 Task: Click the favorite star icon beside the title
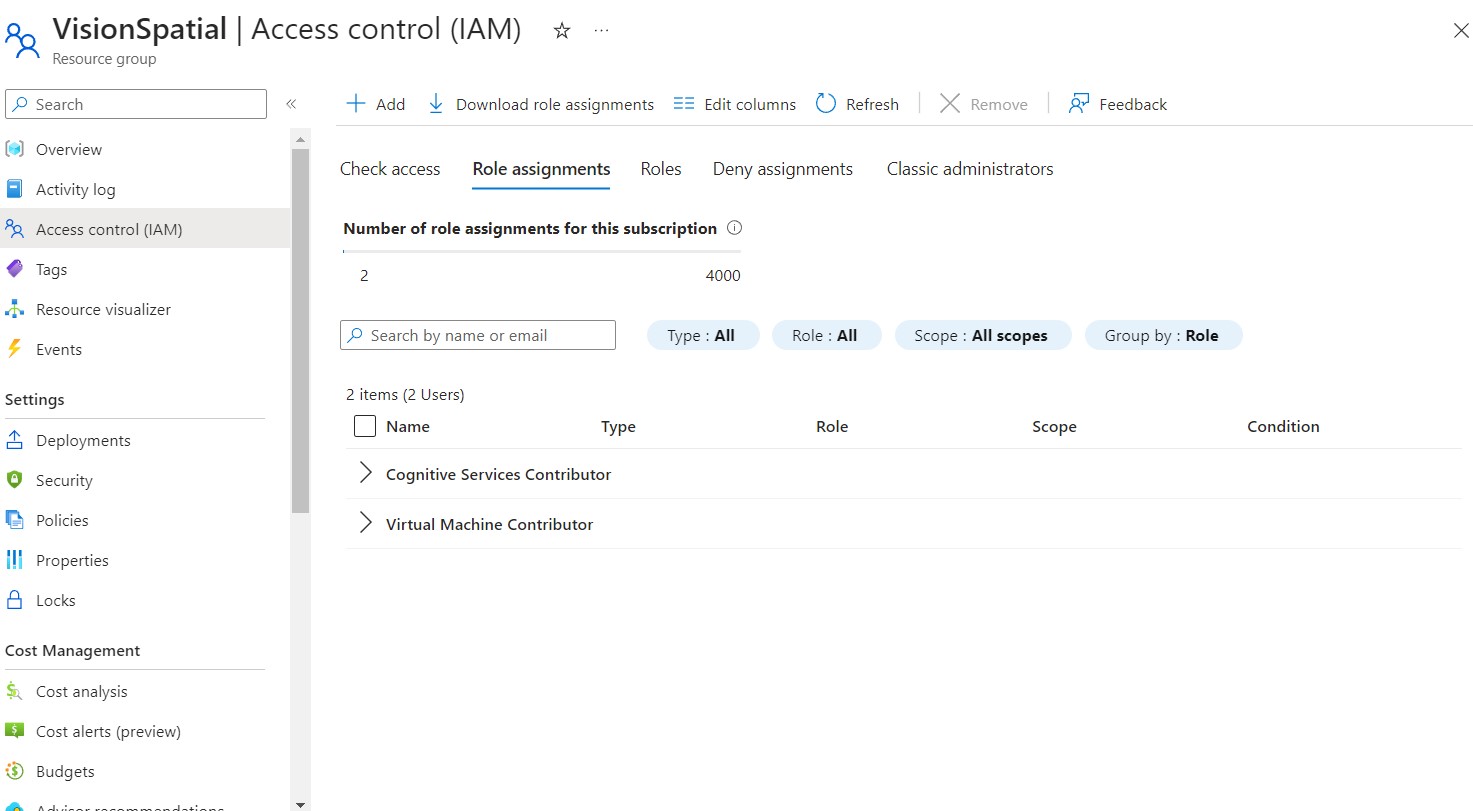click(x=562, y=31)
